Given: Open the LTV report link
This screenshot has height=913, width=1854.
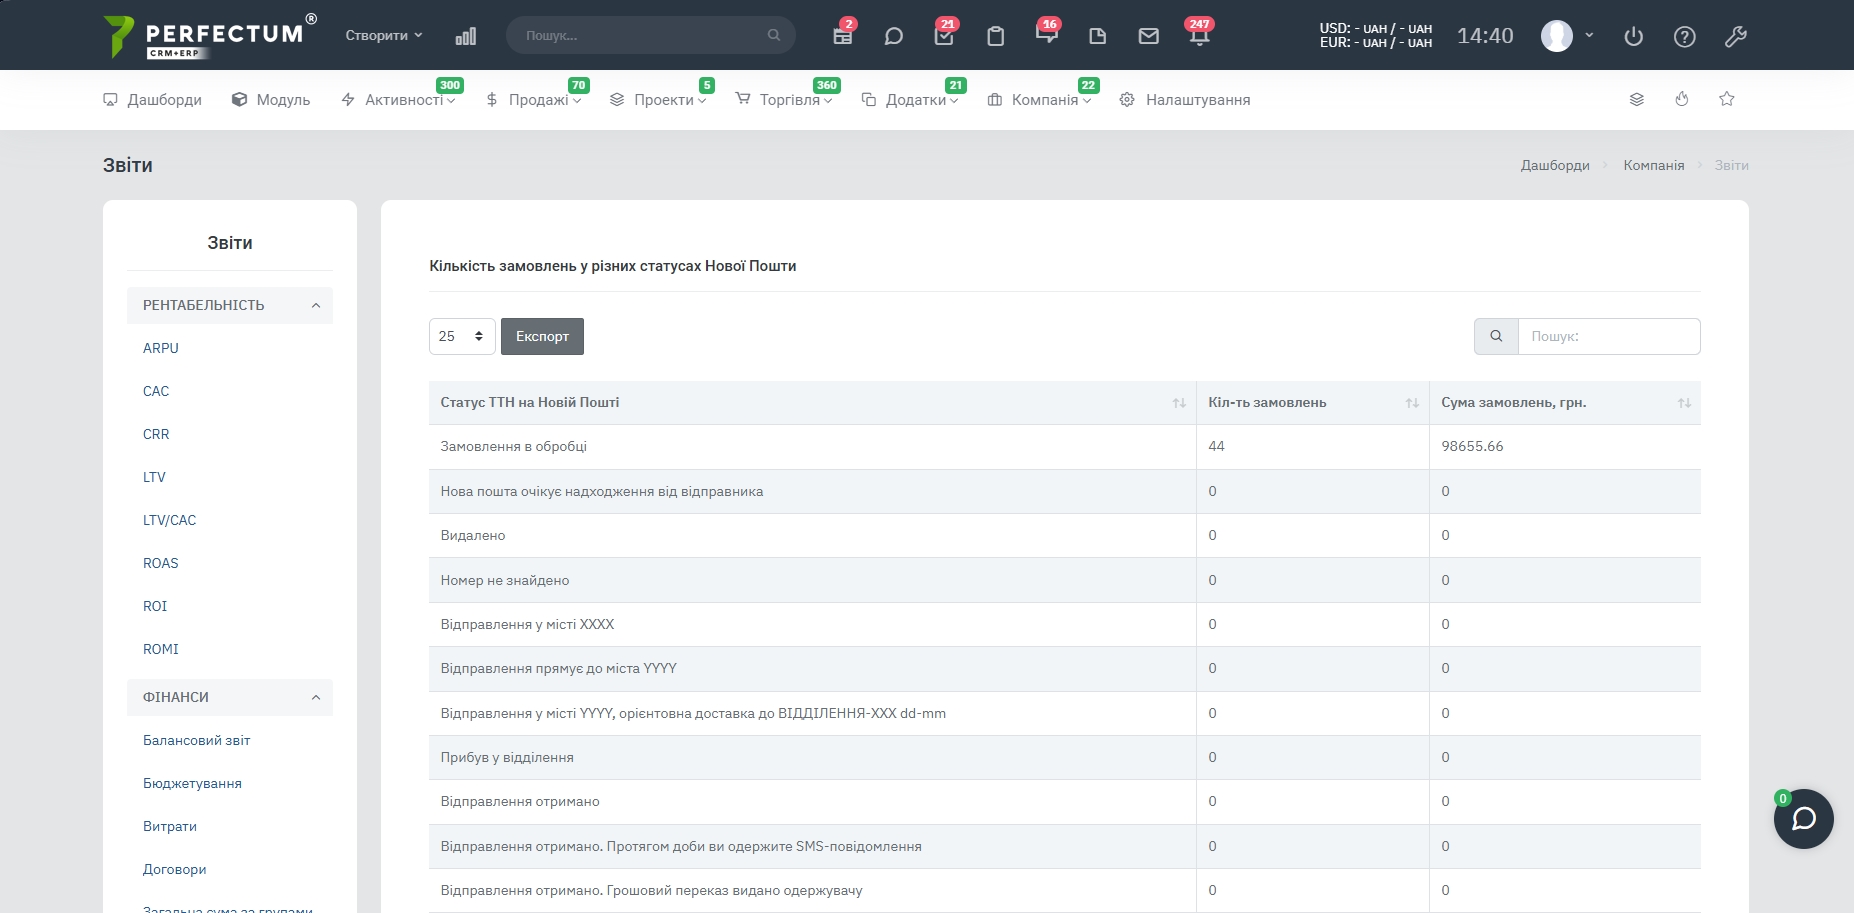Looking at the screenshot, I should pos(154,477).
